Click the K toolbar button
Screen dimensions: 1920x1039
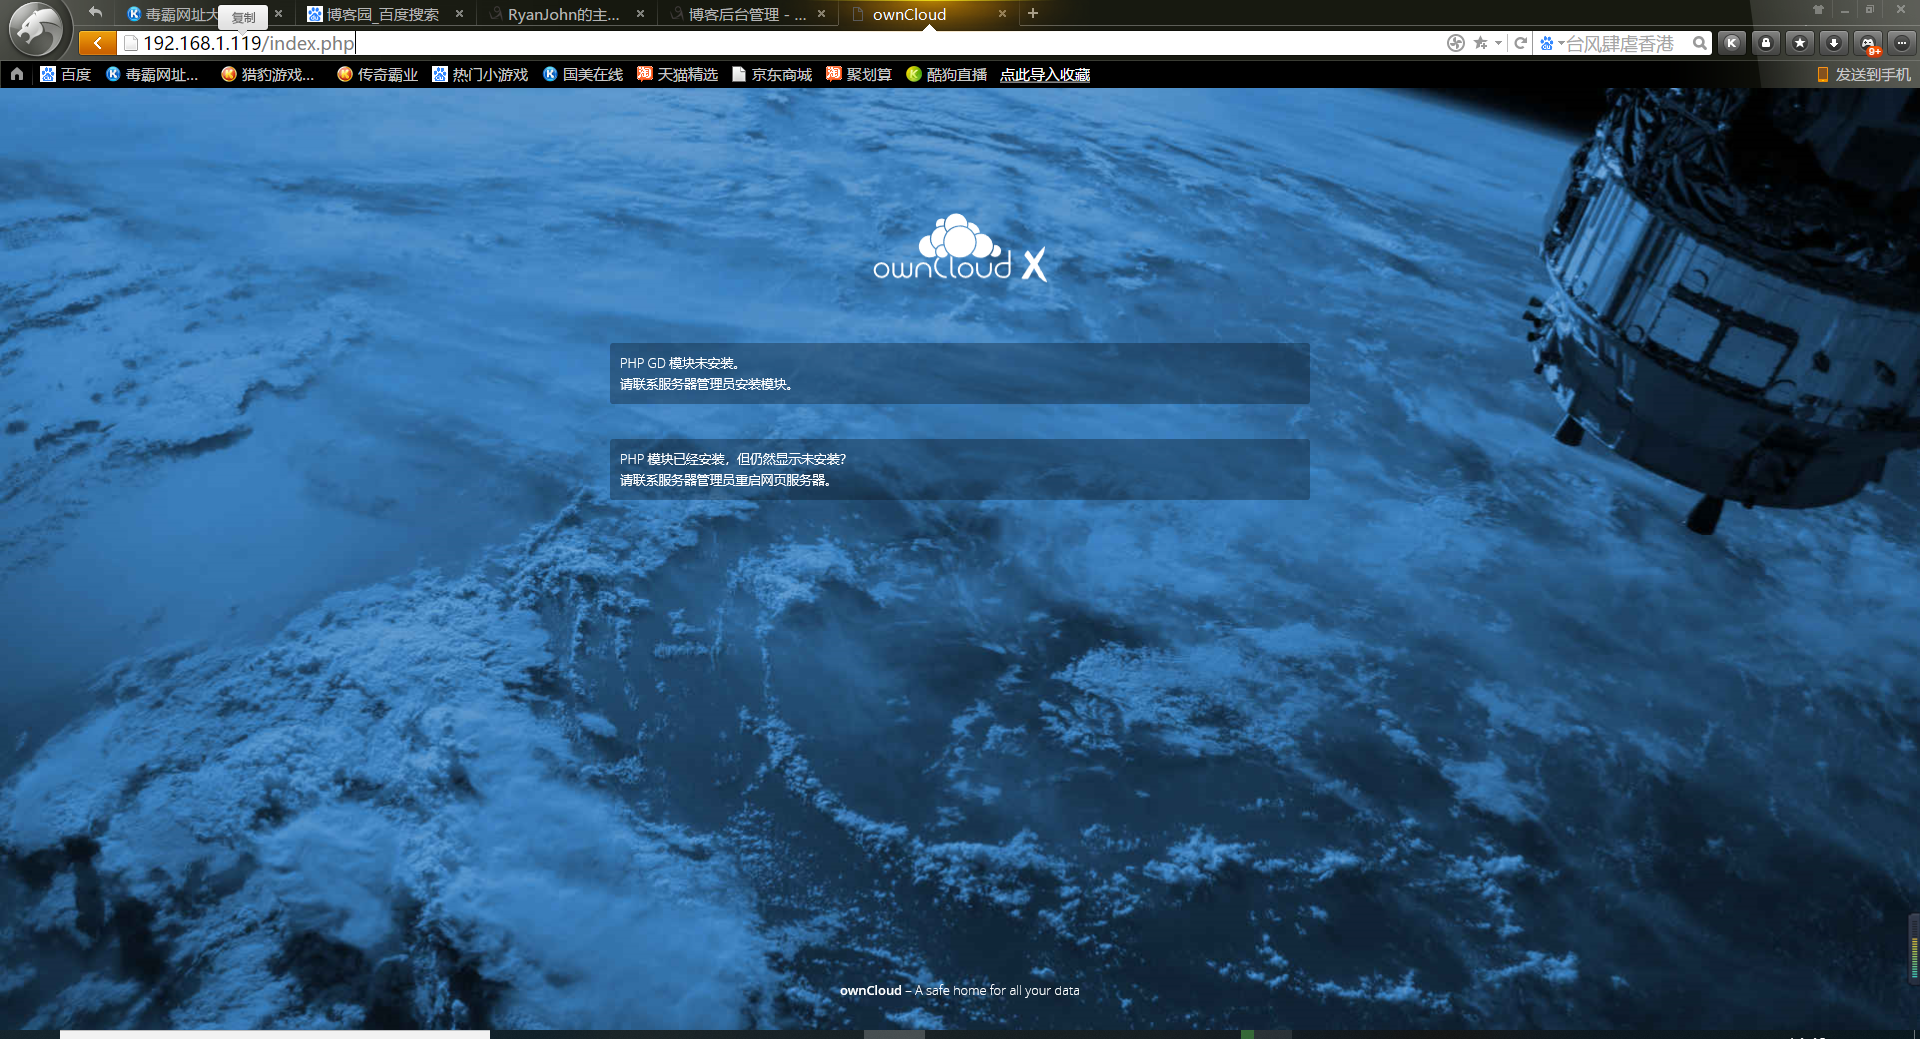point(1732,43)
